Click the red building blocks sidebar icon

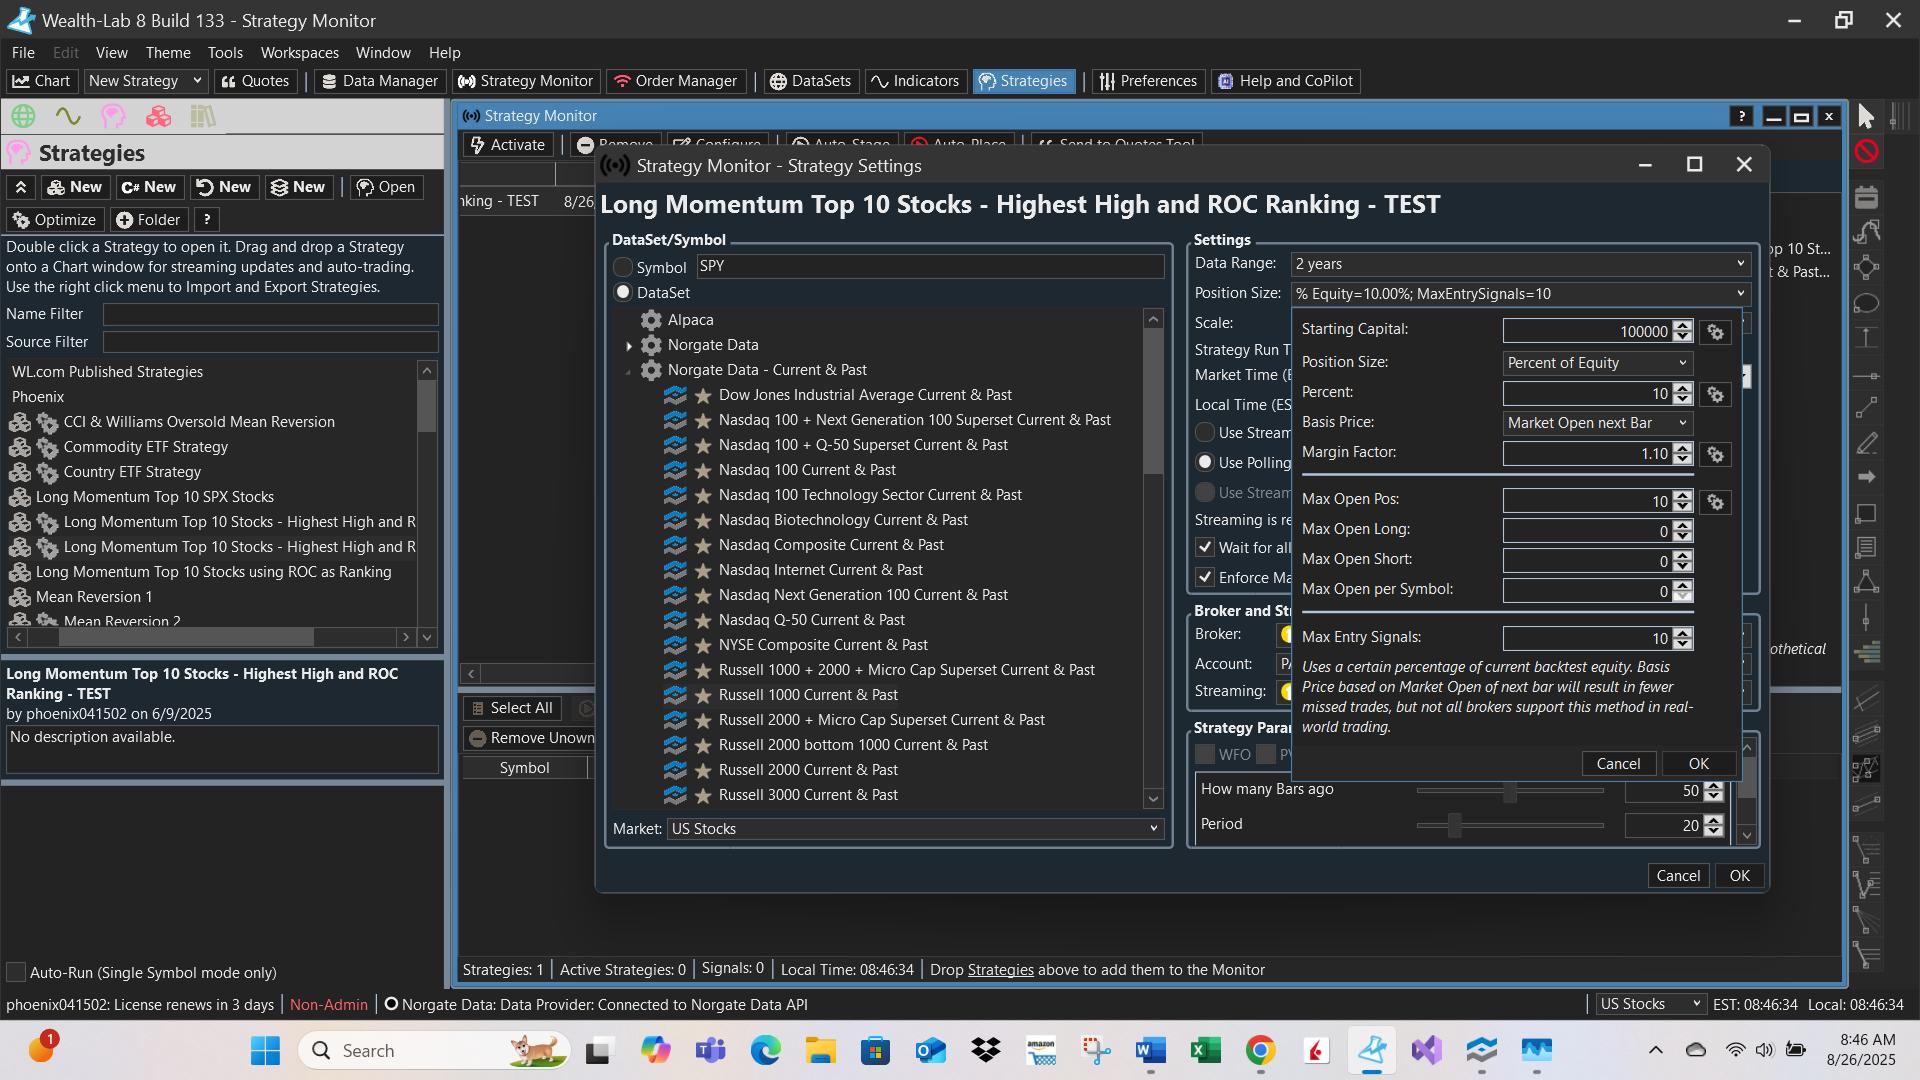click(x=158, y=116)
